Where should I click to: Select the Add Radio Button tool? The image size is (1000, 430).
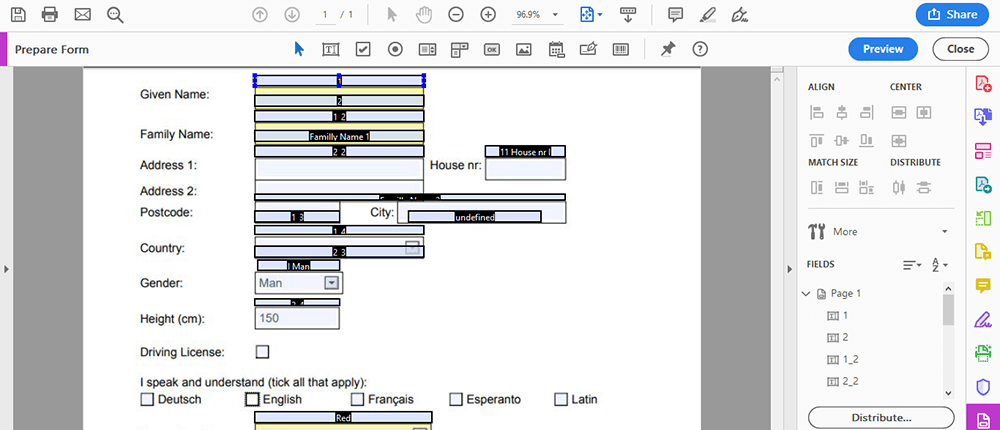pos(395,49)
